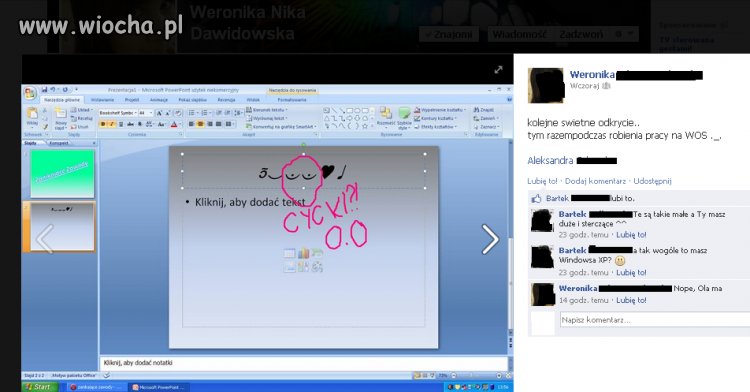Click Zamień to replace text
Image resolution: width=750 pixels, height=392 pixels.
[486, 119]
